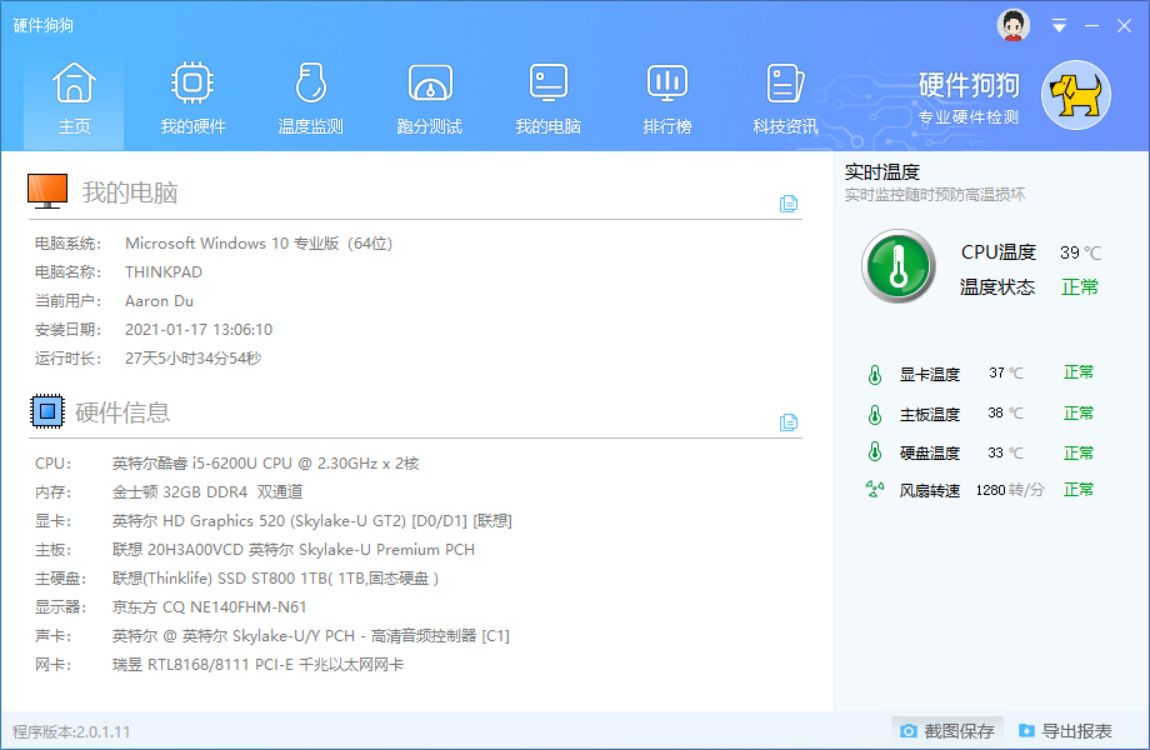The image size is (1150, 750).
Task: Click the camera icon on 截图保存
Action: pyautogui.click(x=908, y=730)
